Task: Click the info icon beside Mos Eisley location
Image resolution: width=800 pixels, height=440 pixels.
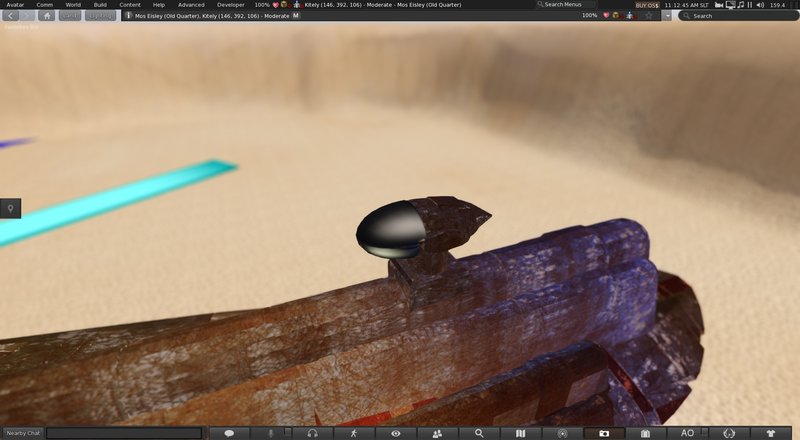Action: pos(129,16)
